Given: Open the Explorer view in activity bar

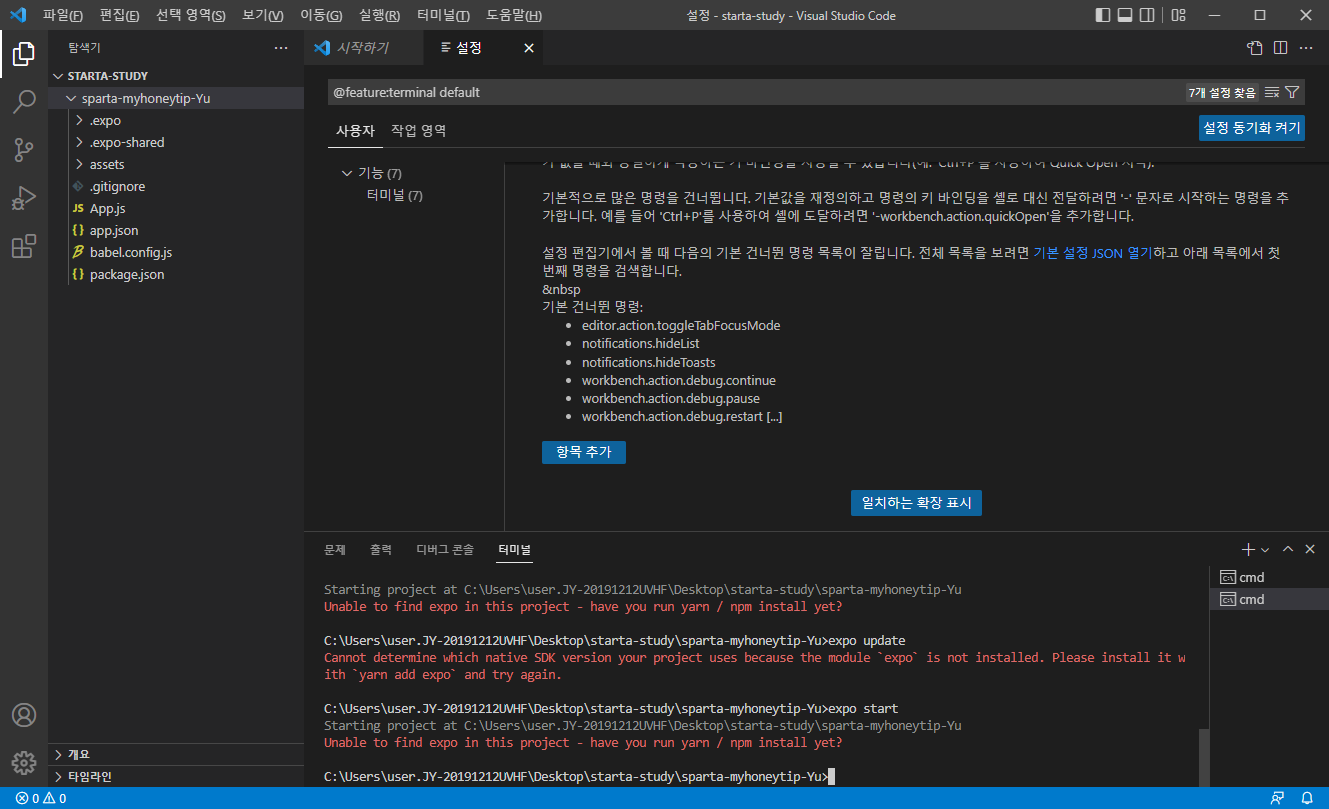Looking at the screenshot, I should (24, 54).
